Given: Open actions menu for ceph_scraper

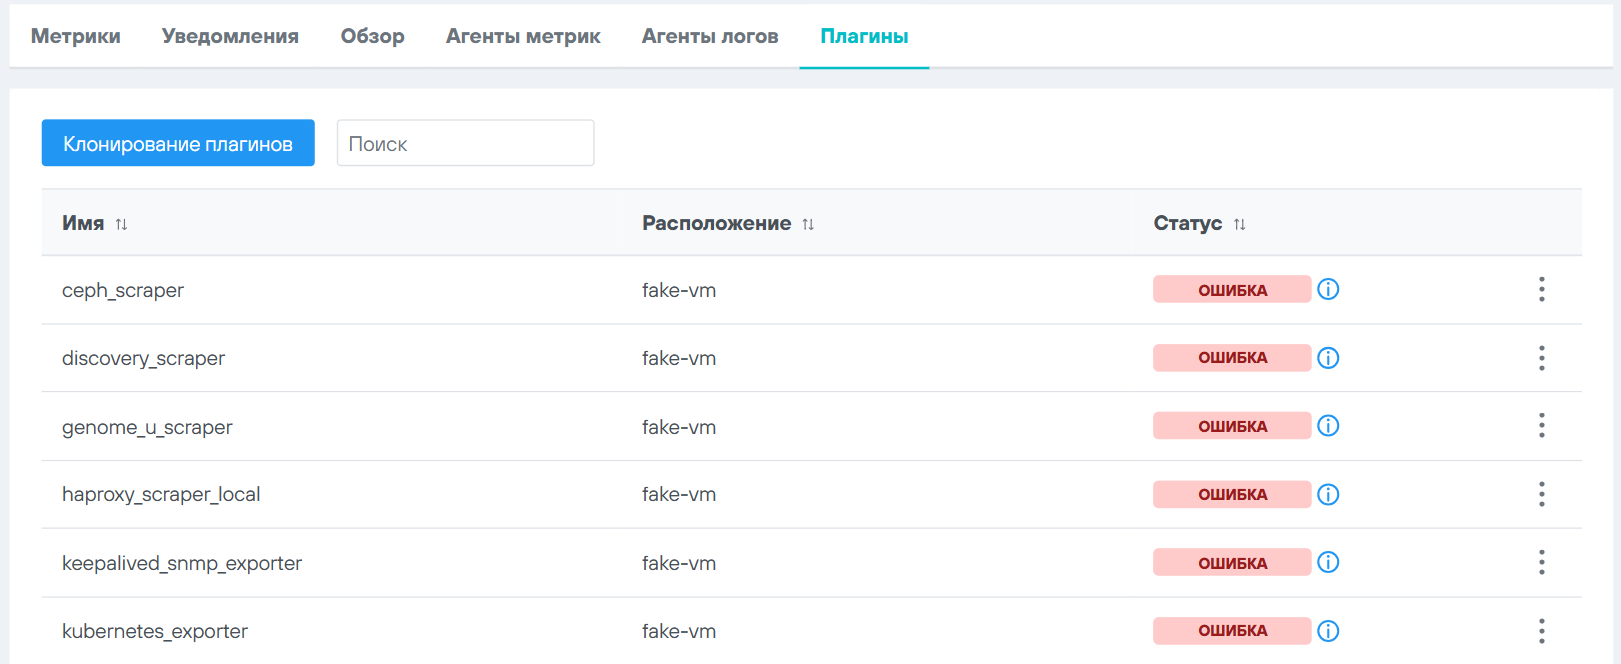Looking at the screenshot, I should tap(1541, 290).
